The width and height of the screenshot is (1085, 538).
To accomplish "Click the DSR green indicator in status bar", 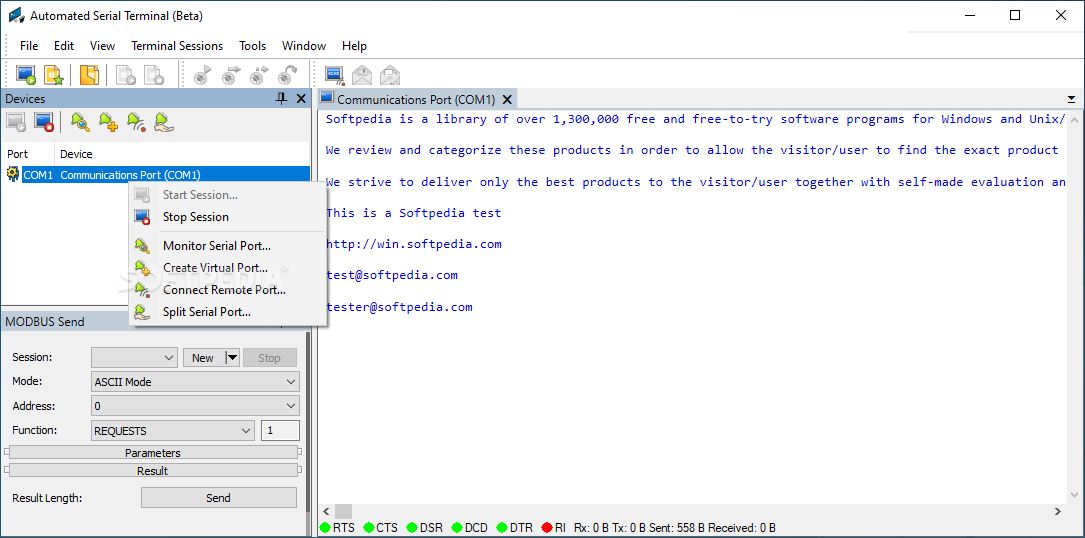I will click(412, 528).
